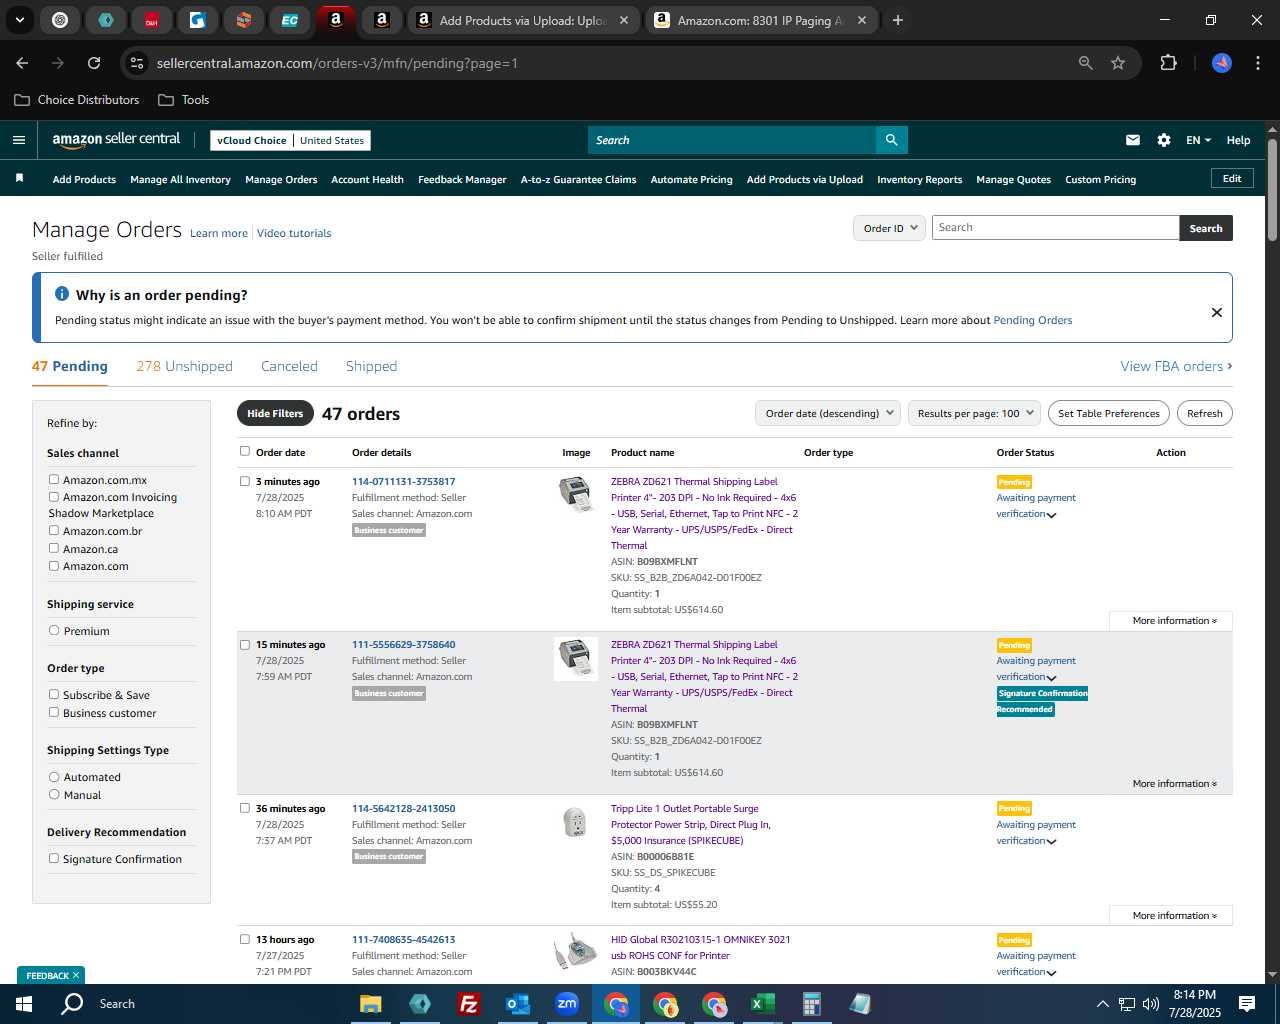Check the Amazon.com.mx sales channel filter
Image resolution: width=1280 pixels, height=1024 pixels.
(54, 480)
